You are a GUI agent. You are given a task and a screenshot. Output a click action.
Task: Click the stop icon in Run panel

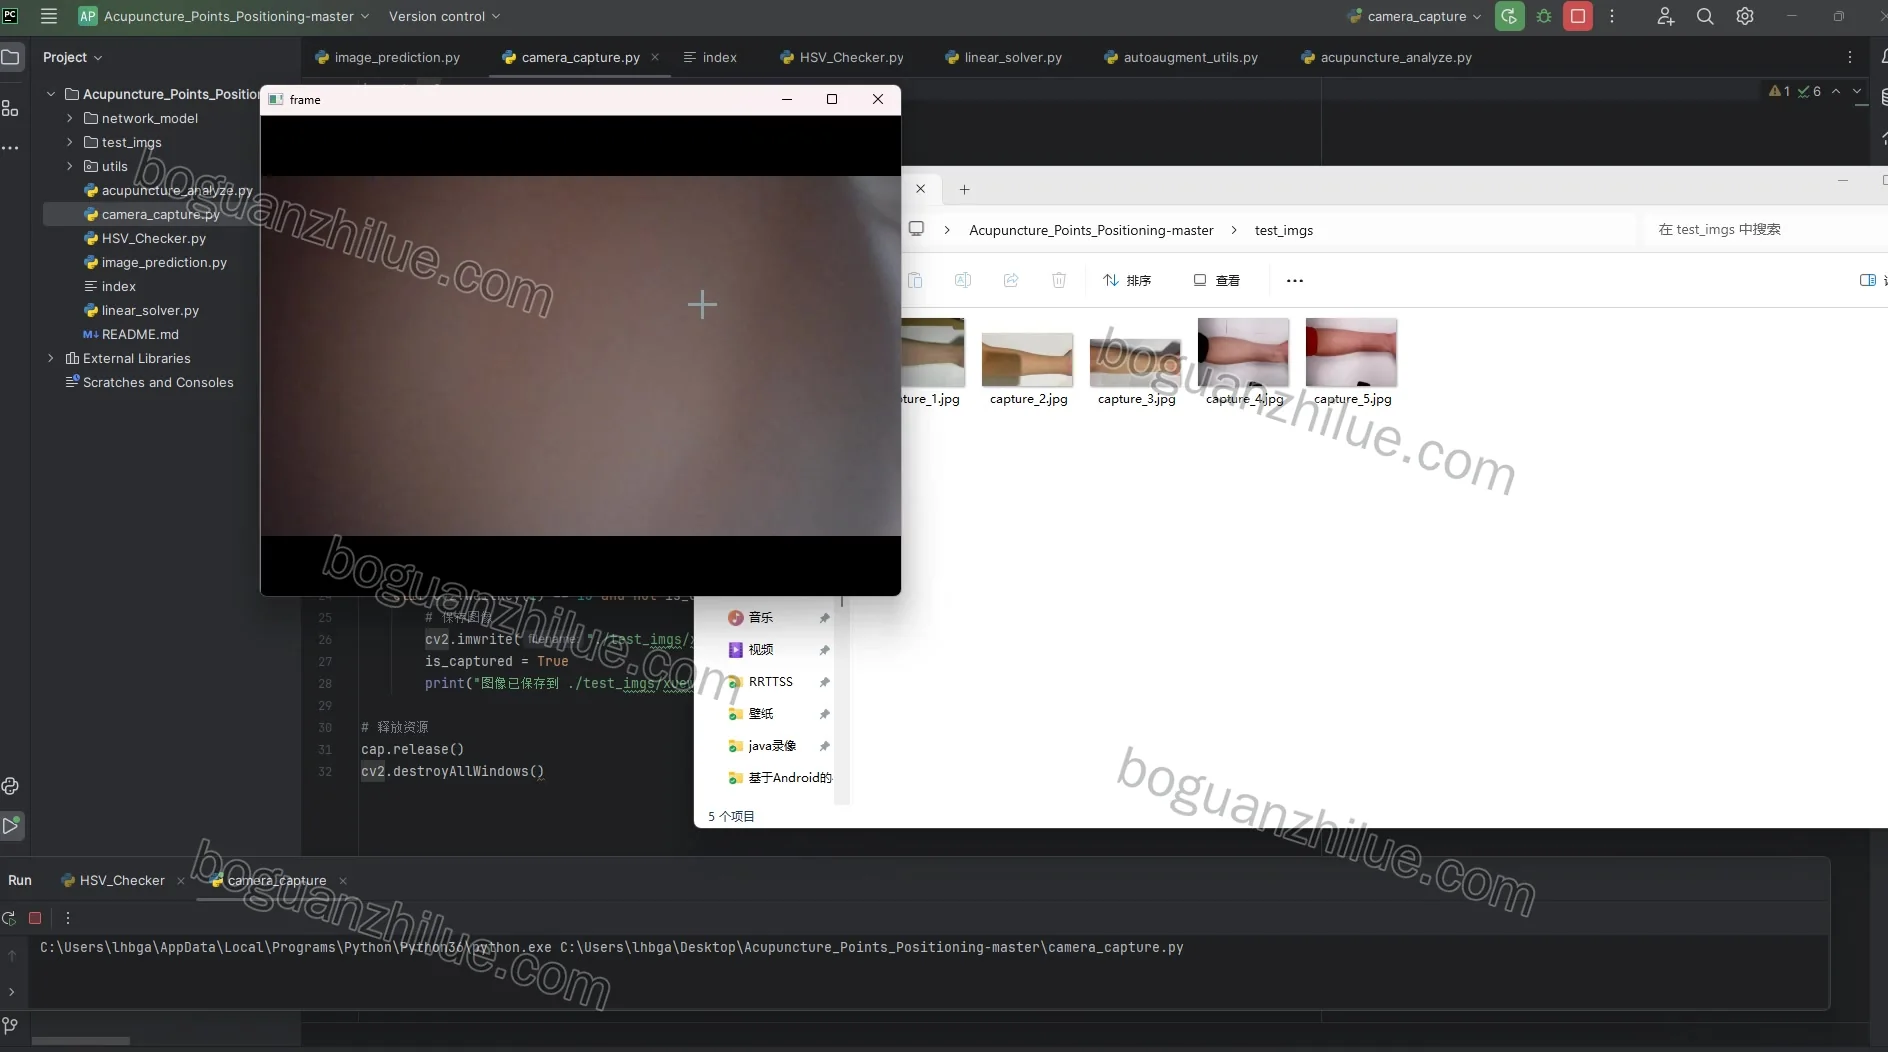click(x=35, y=918)
